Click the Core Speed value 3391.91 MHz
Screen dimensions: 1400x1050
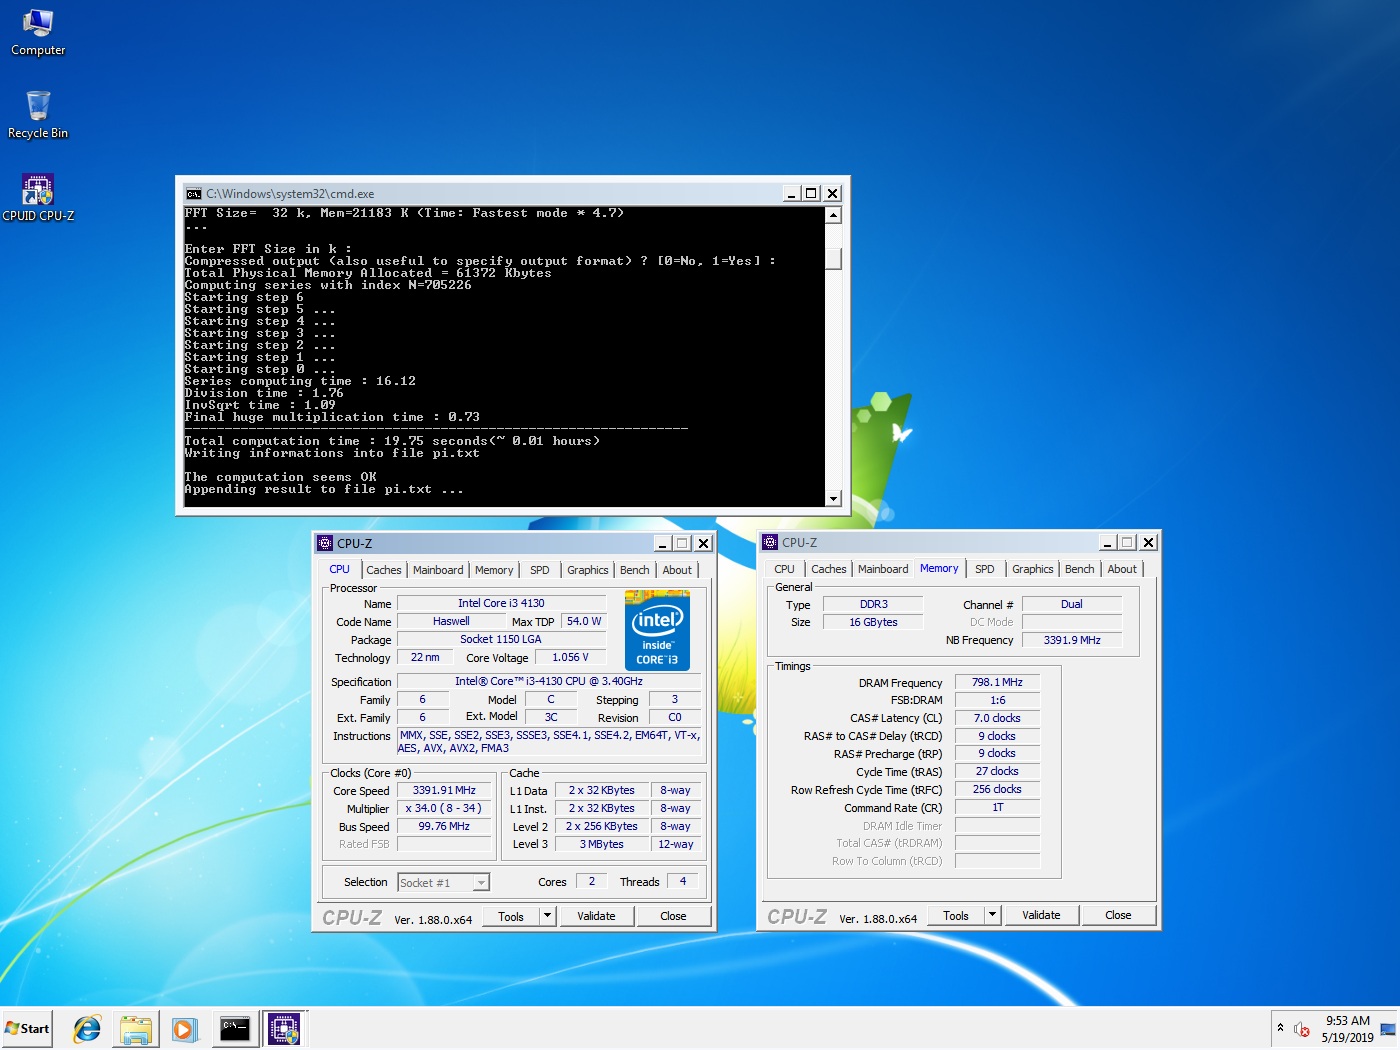coord(444,790)
